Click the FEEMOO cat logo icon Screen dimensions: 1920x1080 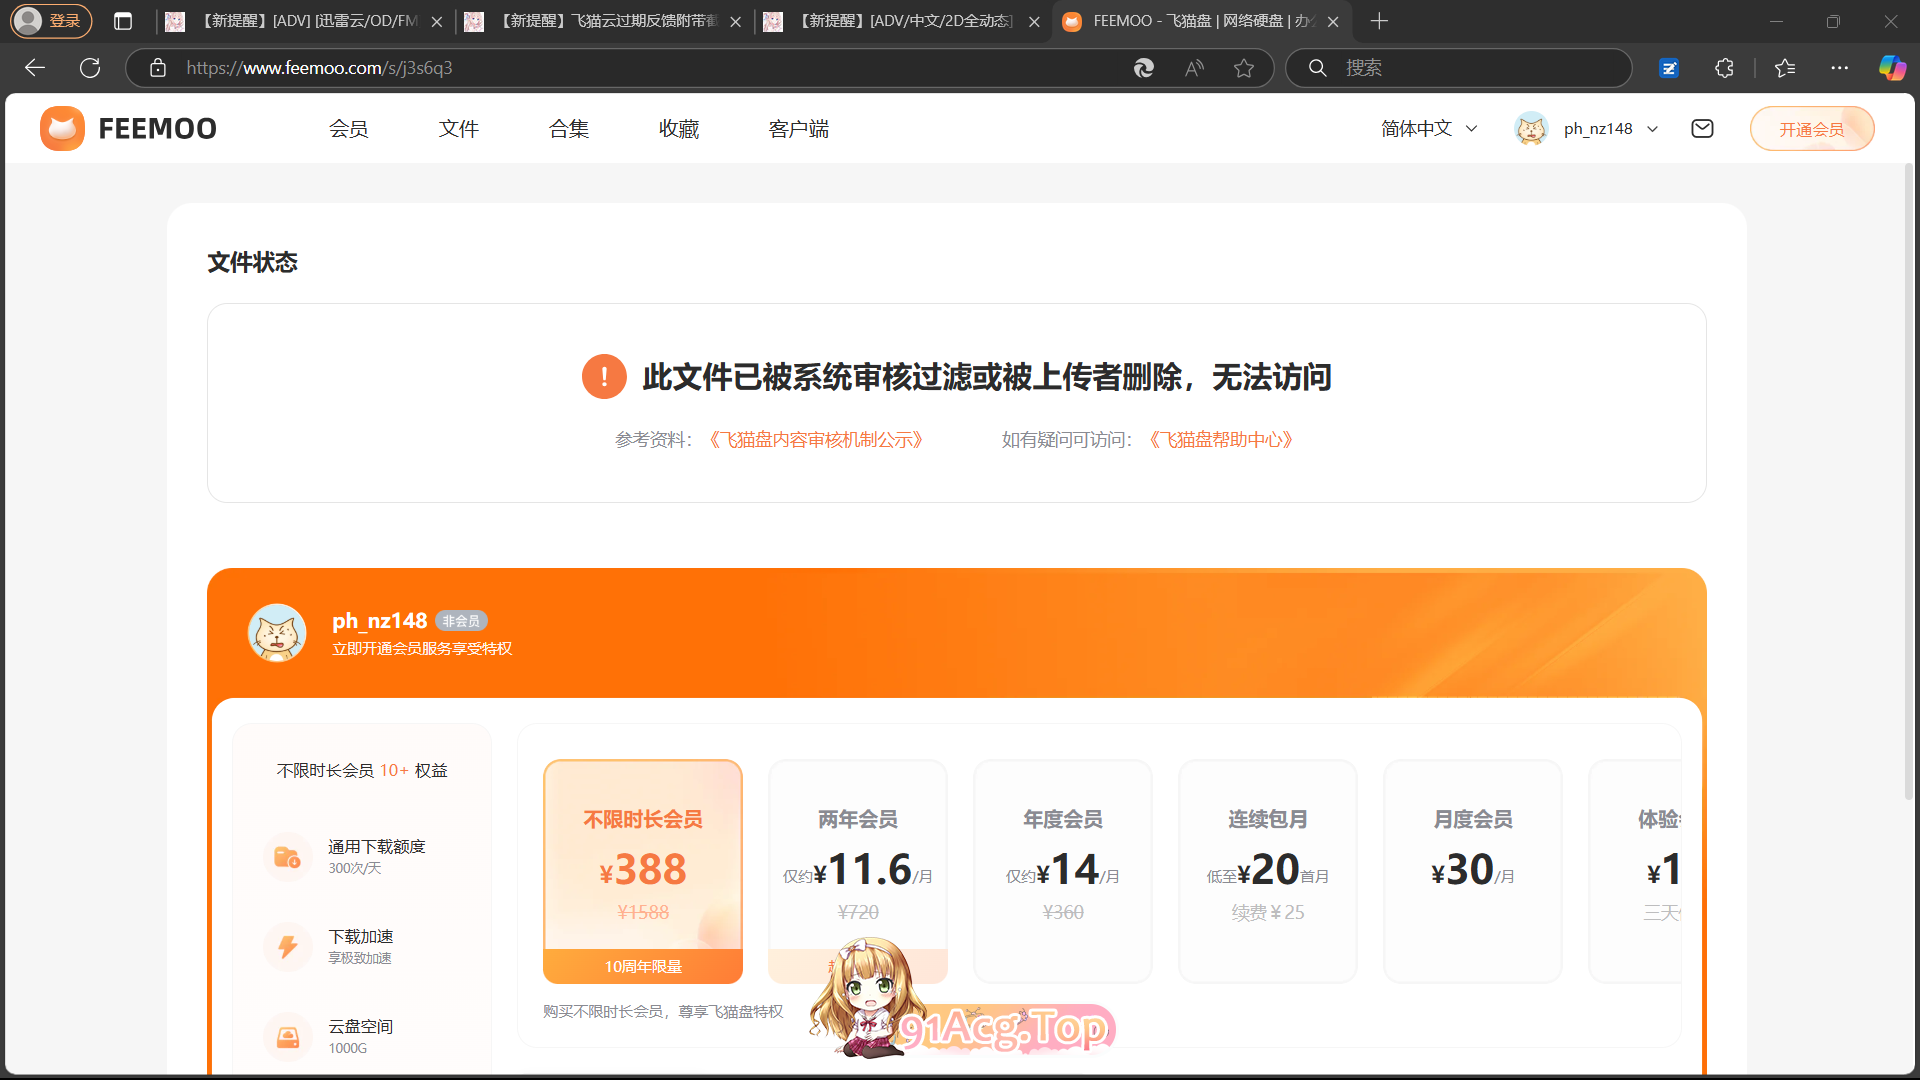[62, 129]
